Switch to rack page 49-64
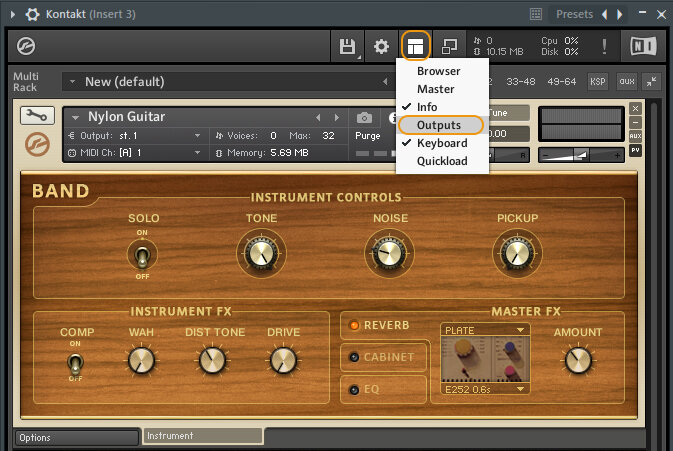The height and width of the screenshot is (451, 673). (x=561, y=82)
